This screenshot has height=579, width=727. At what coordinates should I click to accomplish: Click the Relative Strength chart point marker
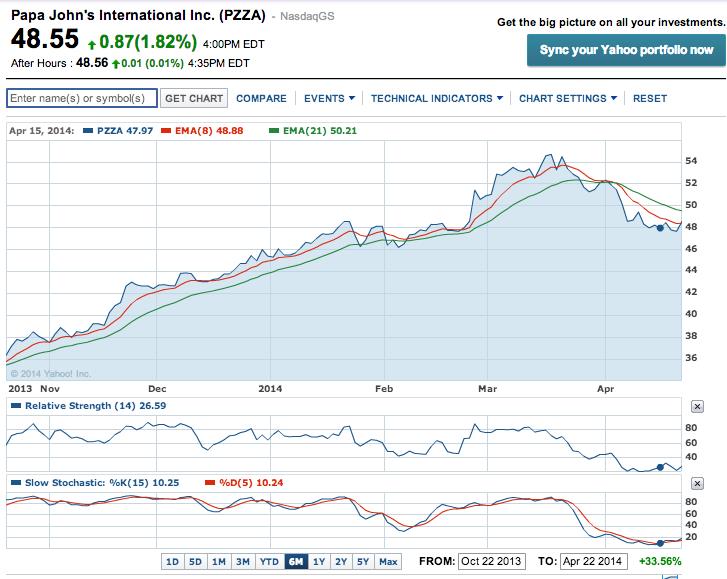(660, 467)
